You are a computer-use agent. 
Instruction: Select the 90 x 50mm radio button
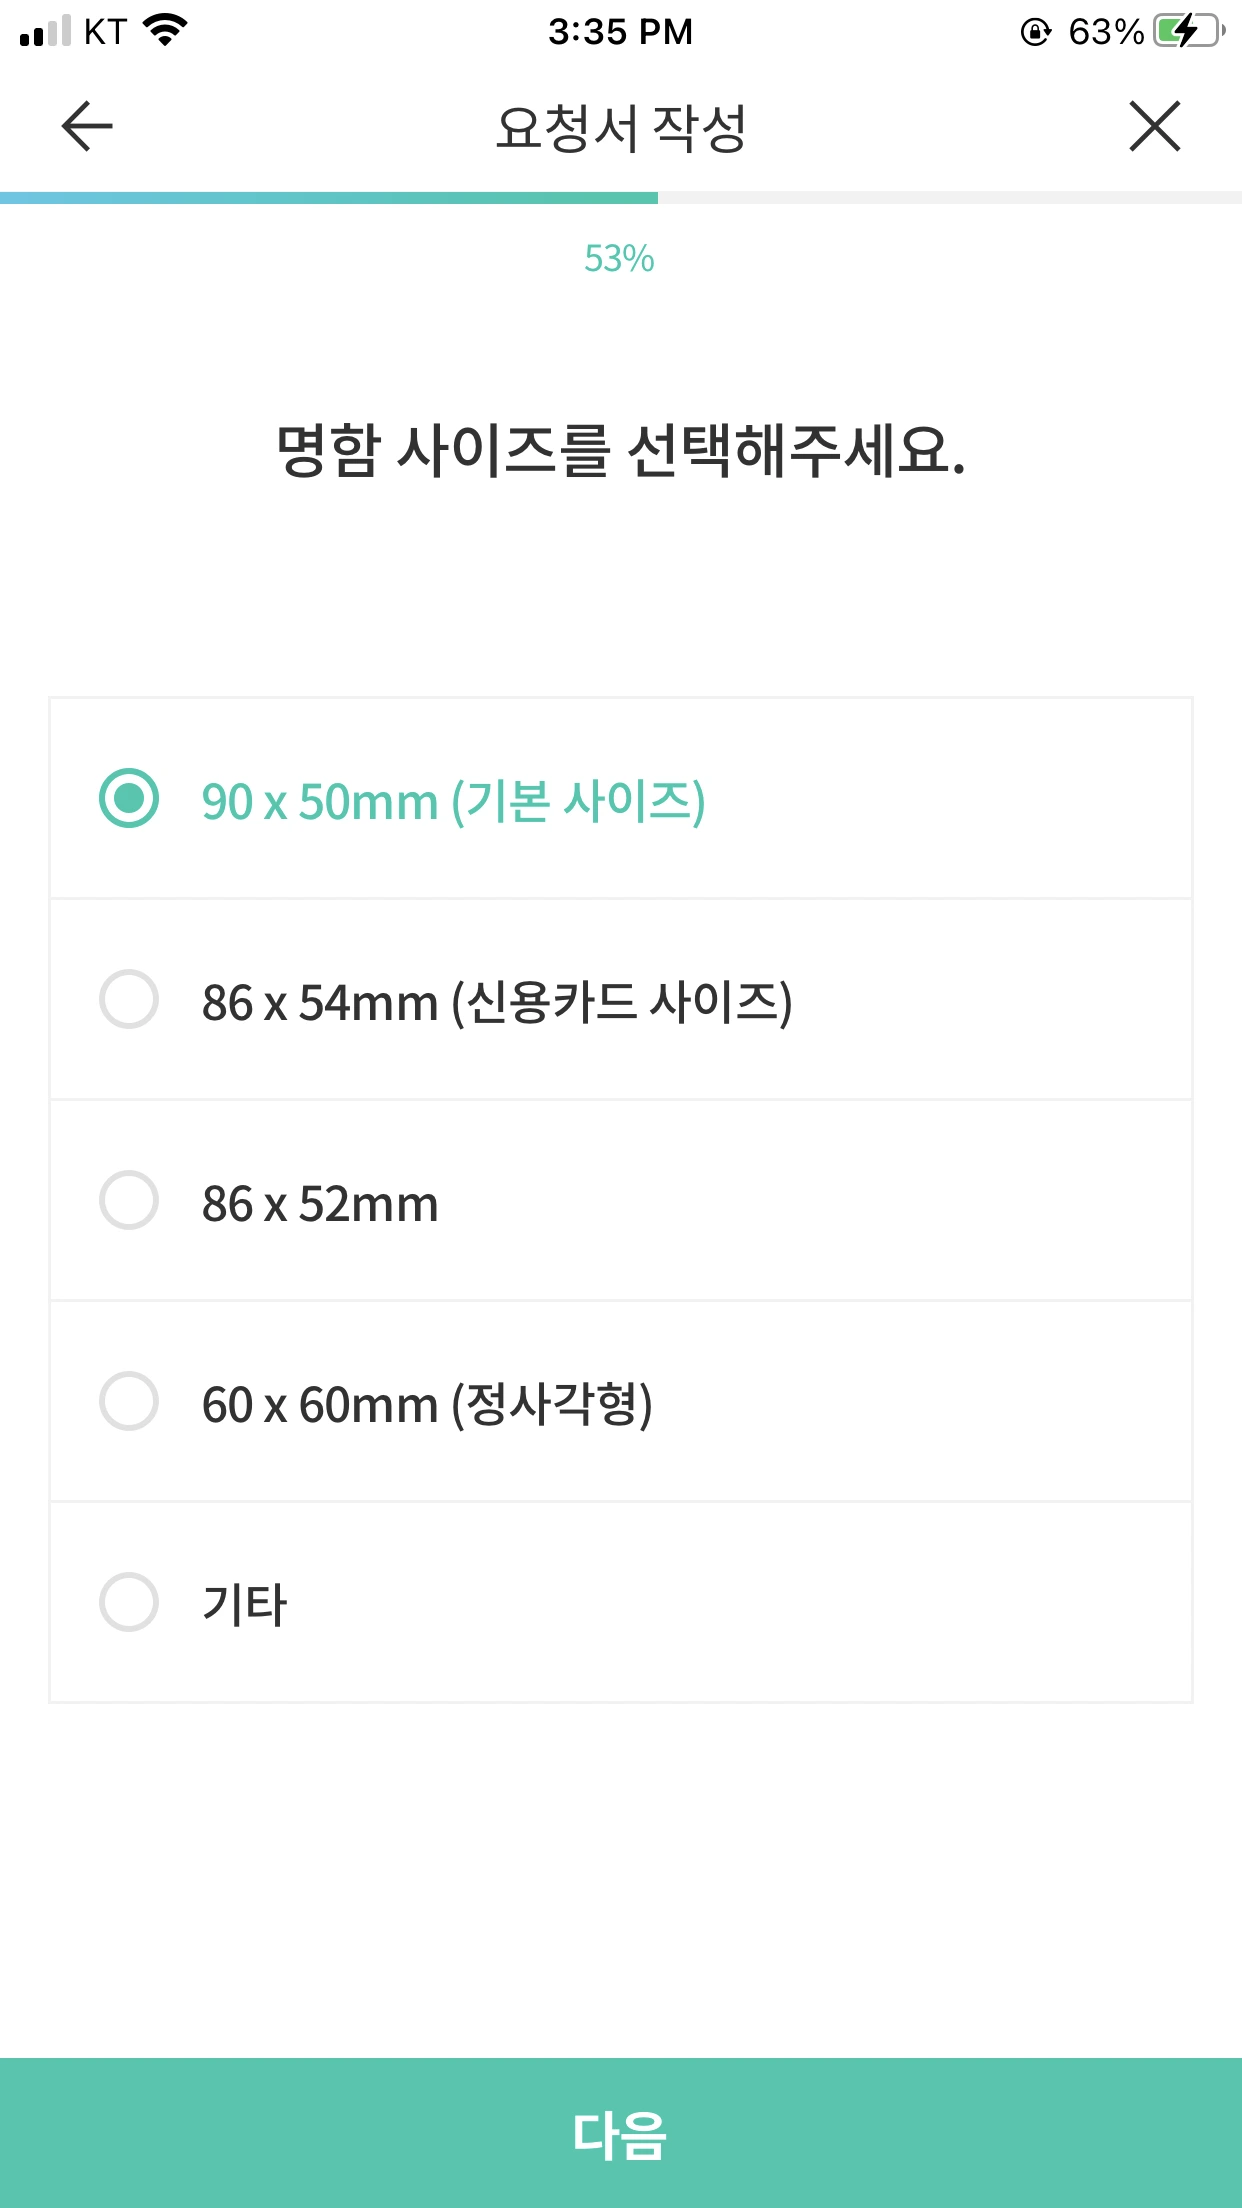point(129,798)
